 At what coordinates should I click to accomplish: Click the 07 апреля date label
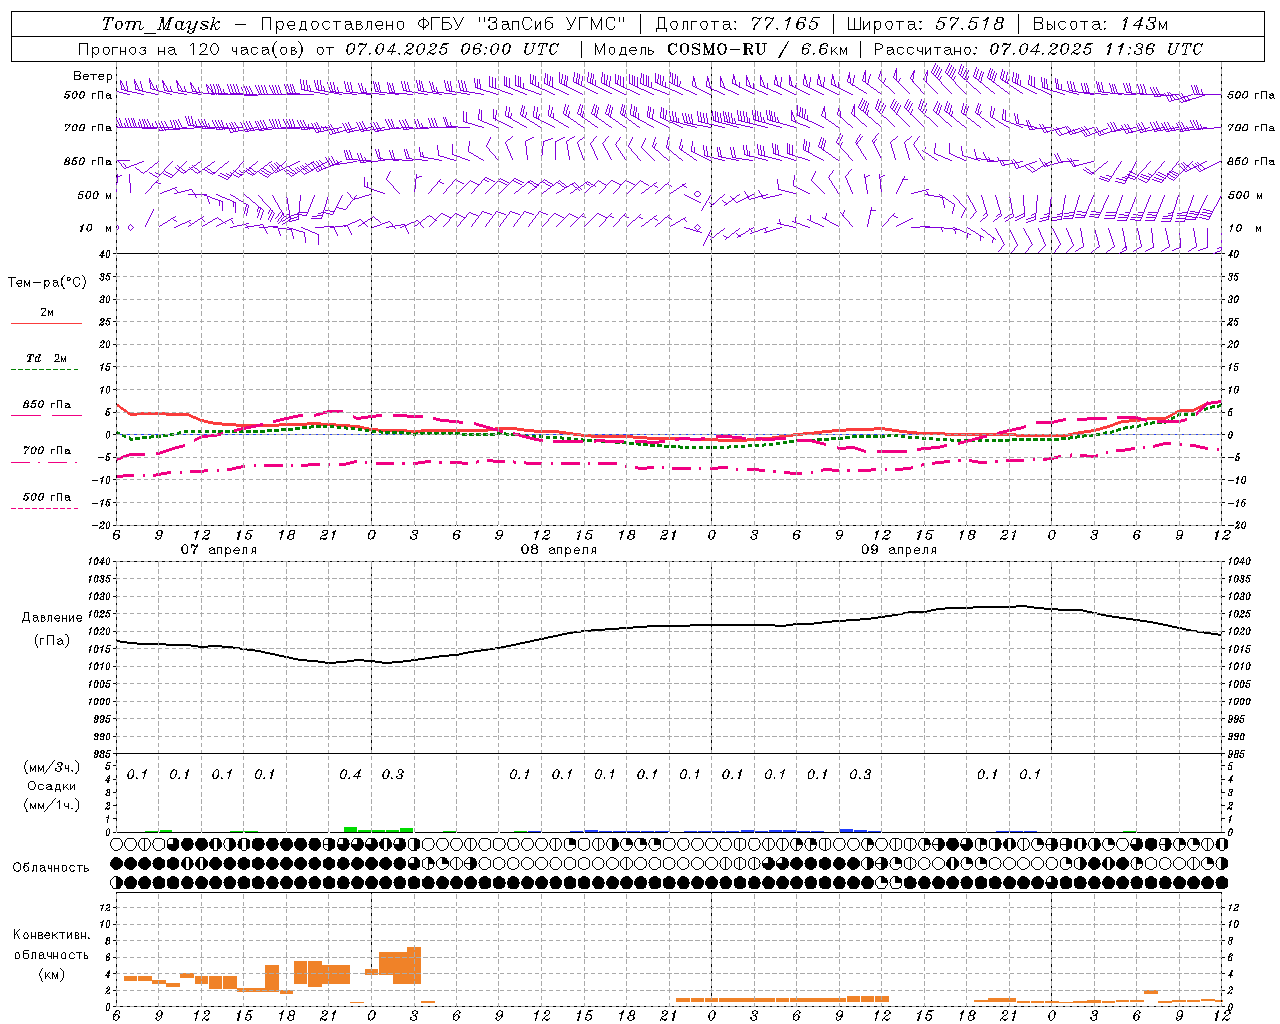tap(218, 550)
